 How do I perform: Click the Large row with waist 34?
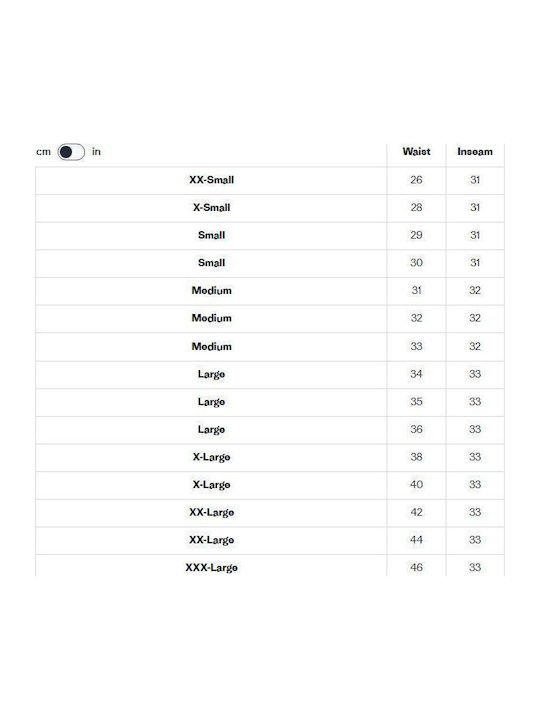pos(270,375)
